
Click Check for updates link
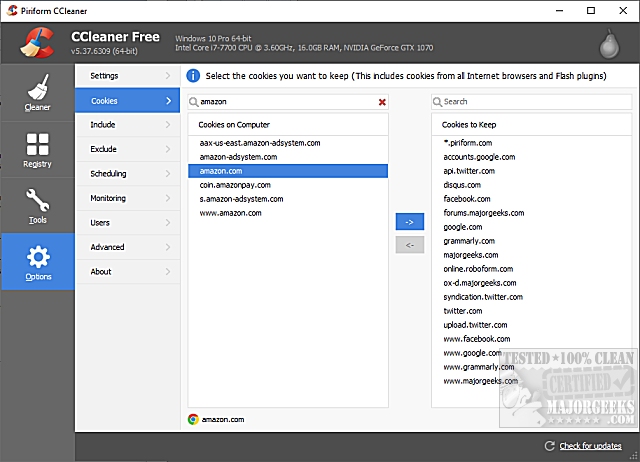pos(596,446)
